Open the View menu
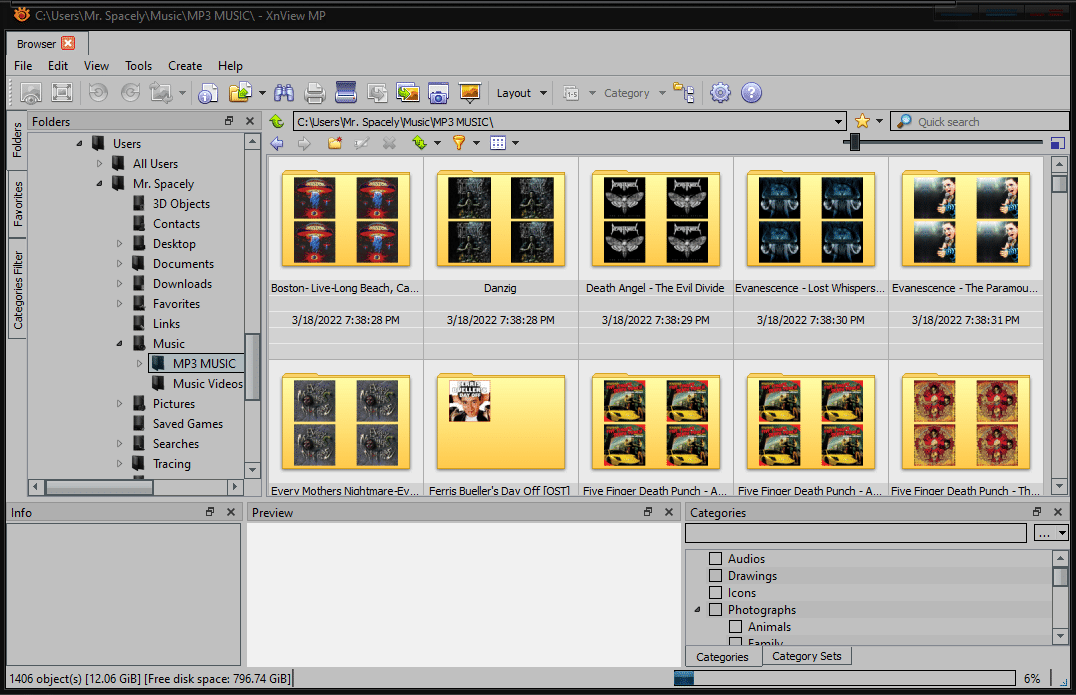The image size is (1076, 695). pyautogui.click(x=96, y=66)
